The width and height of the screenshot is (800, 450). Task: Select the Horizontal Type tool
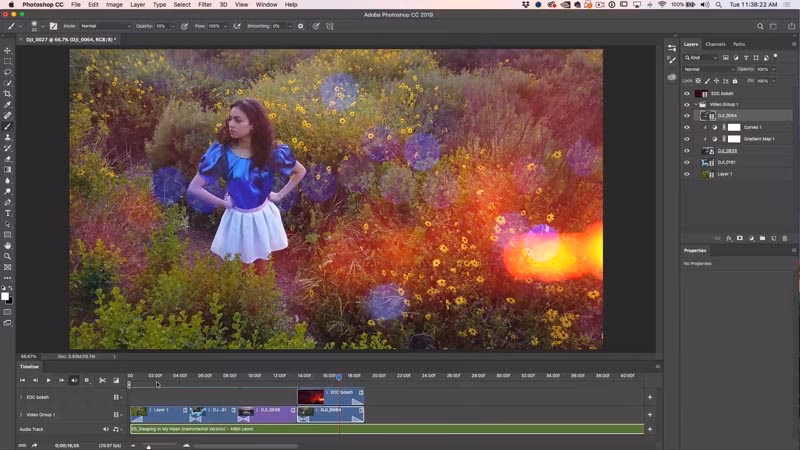[x=8, y=213]
